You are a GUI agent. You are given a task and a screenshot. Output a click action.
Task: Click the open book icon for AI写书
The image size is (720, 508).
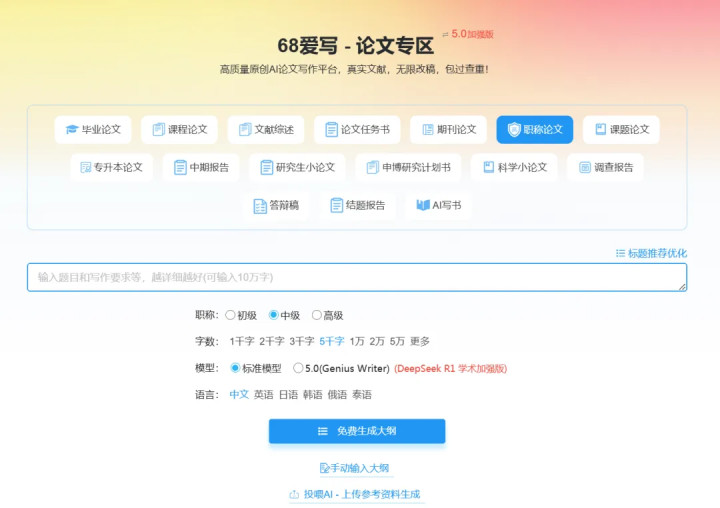tap(423, 205)
